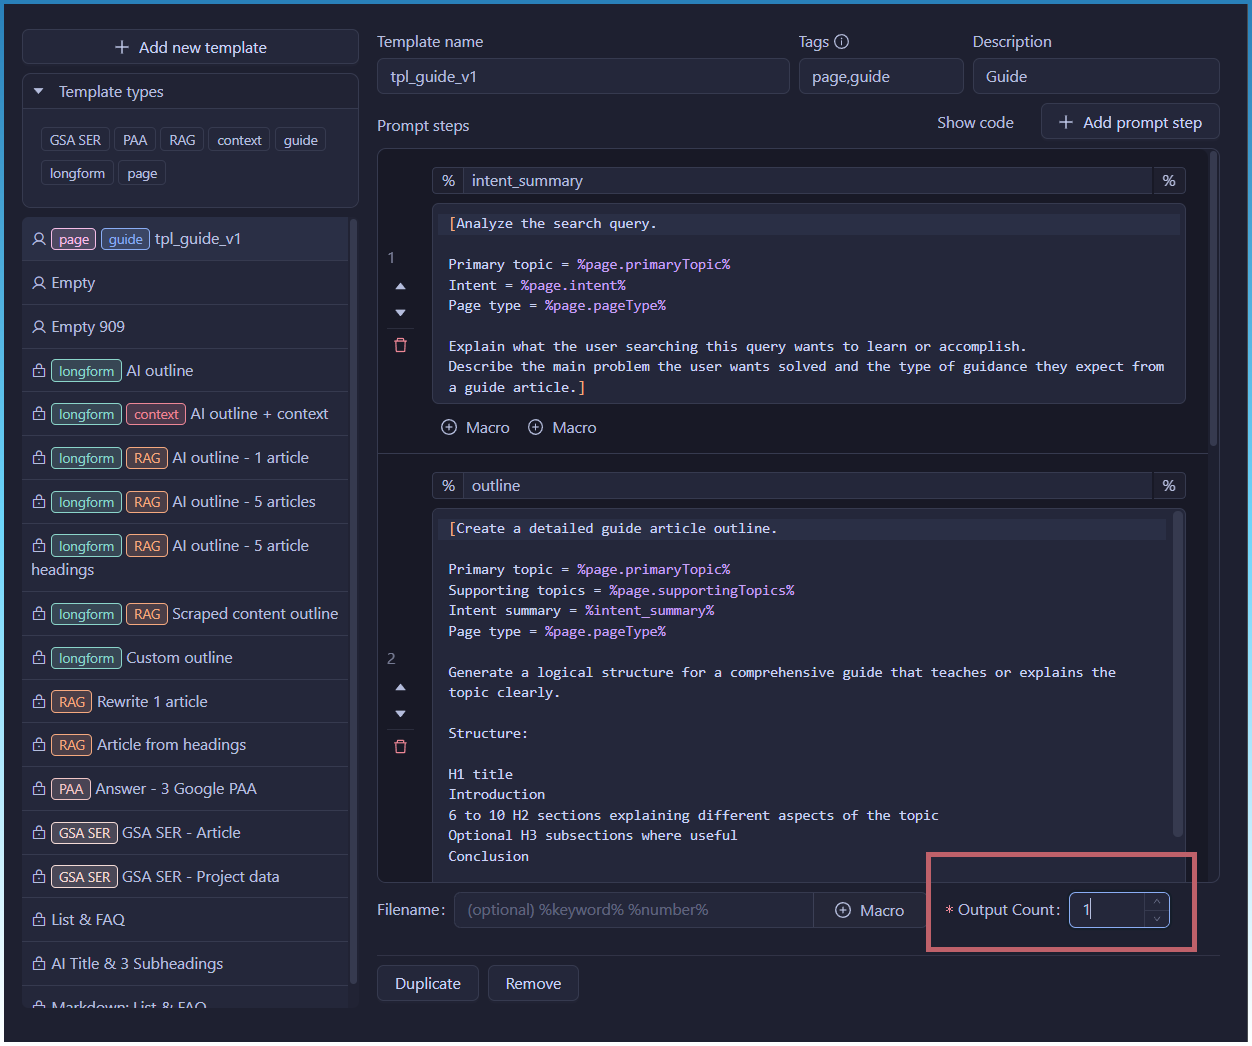
Task: Click the Duplicate button
Action: click(x=427, y=984)
